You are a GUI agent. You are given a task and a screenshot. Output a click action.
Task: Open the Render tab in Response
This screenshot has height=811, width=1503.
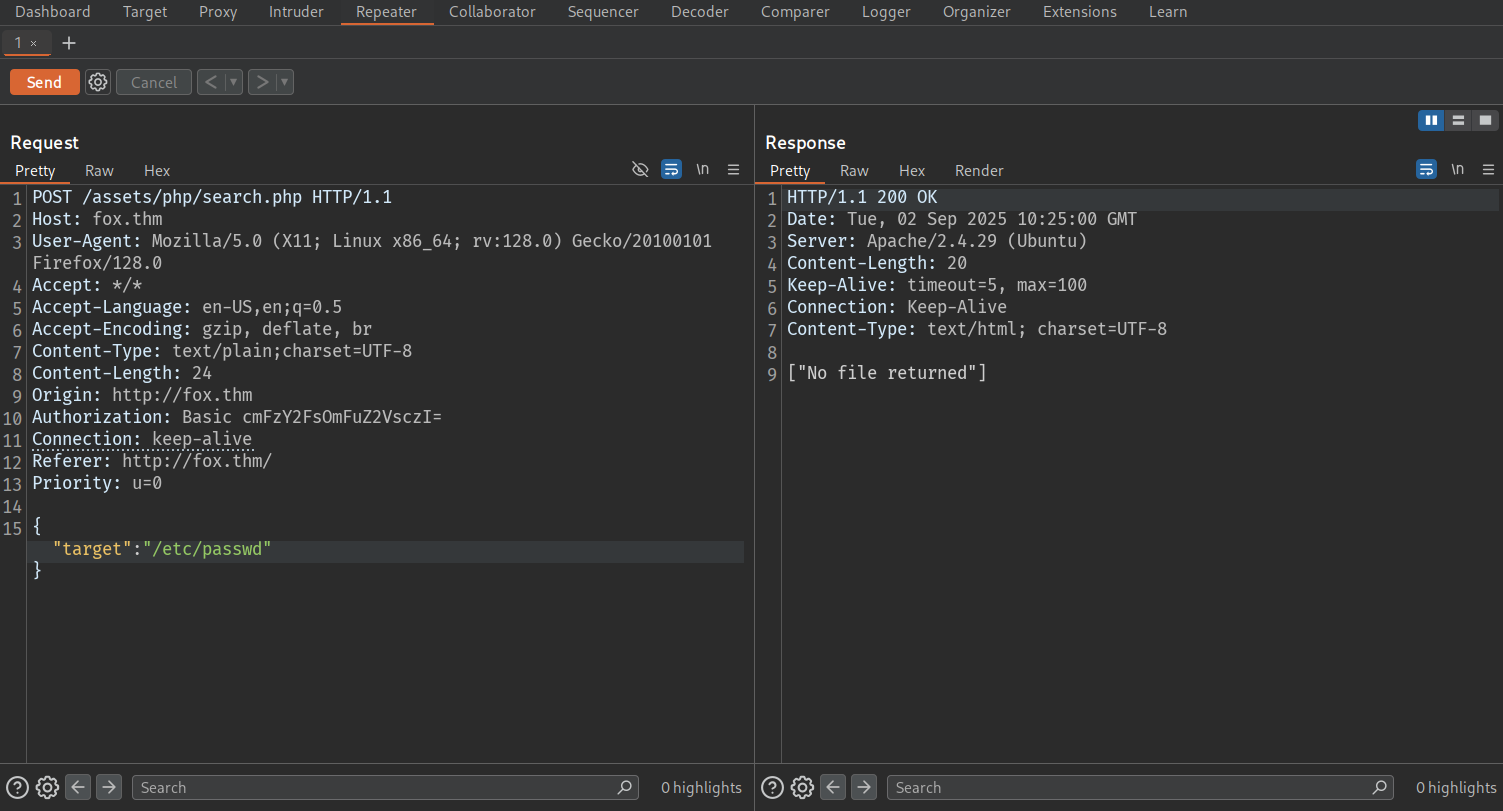pos(978,171)
